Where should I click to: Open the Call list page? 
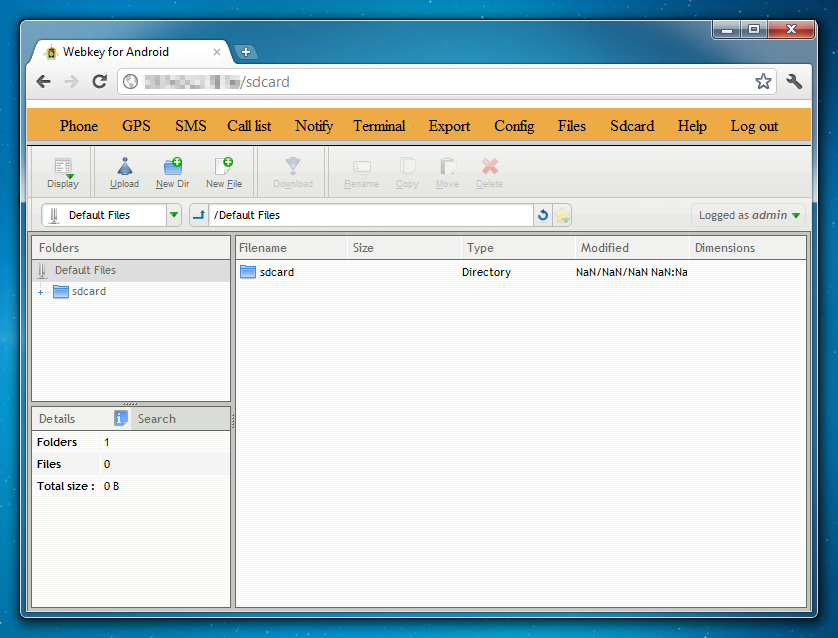(x=249, y=126)
